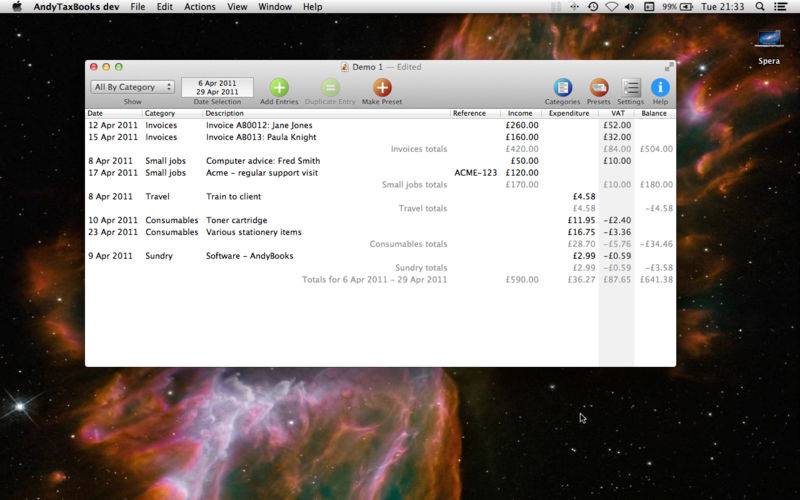Click the £11.95 expenditure value
The image size is (800, 500).
pyautogui.click(x=581, y=220)
